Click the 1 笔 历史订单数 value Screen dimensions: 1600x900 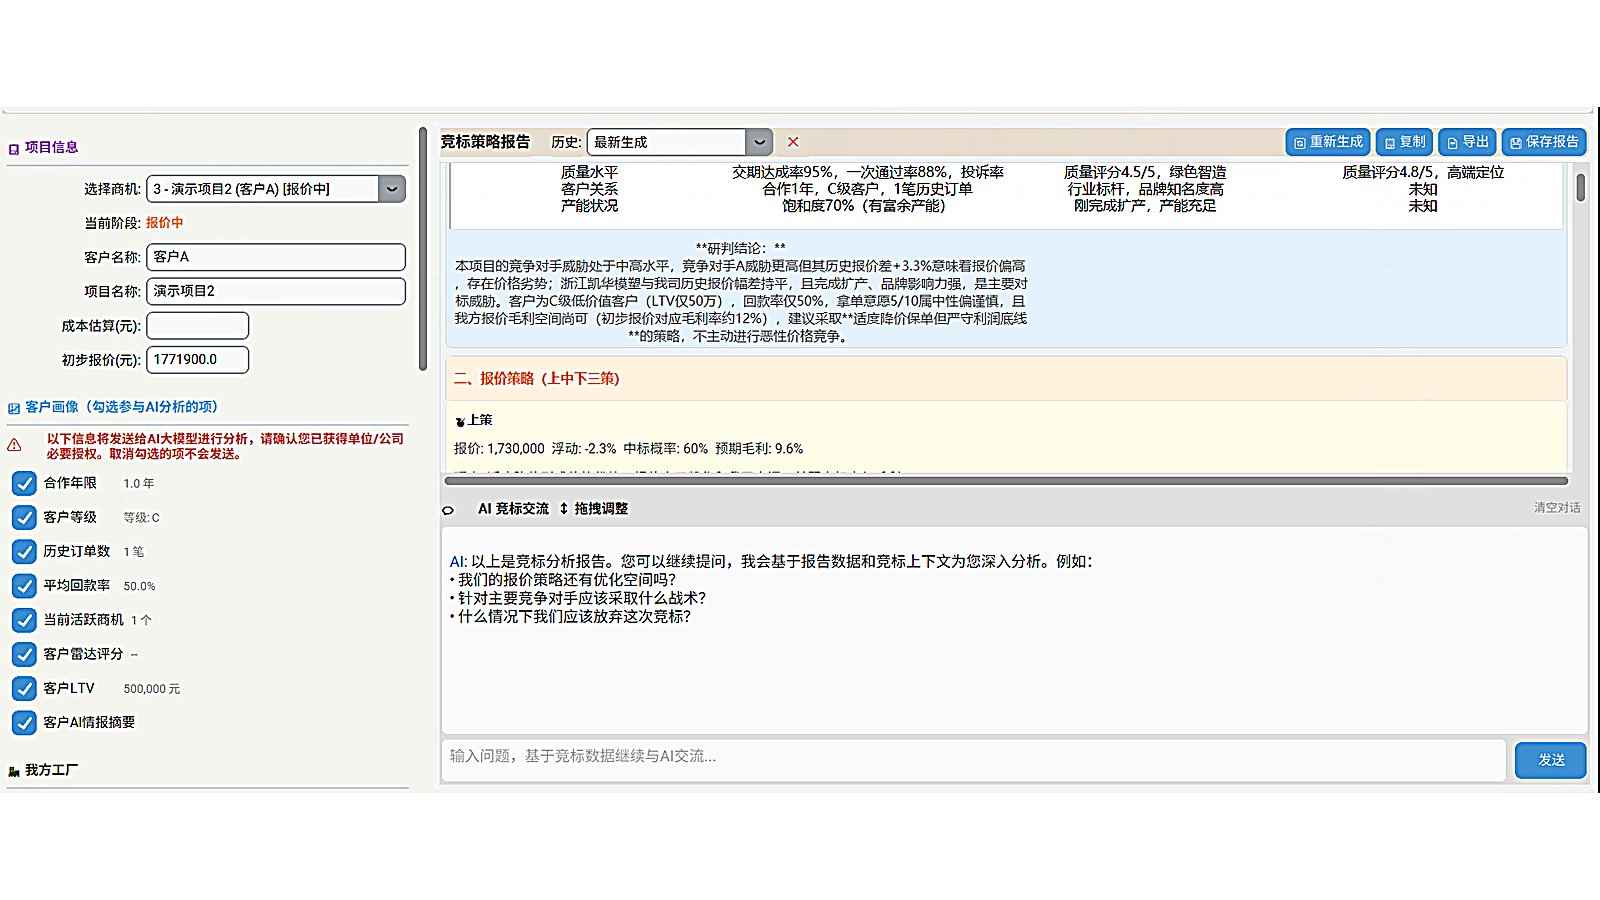(x=134, y=552)
